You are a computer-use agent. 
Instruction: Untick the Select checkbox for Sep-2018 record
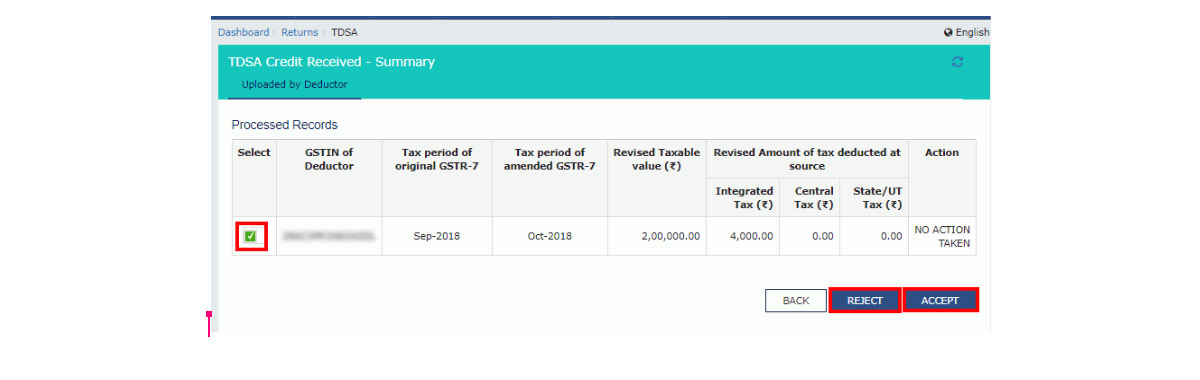(250, 236)
